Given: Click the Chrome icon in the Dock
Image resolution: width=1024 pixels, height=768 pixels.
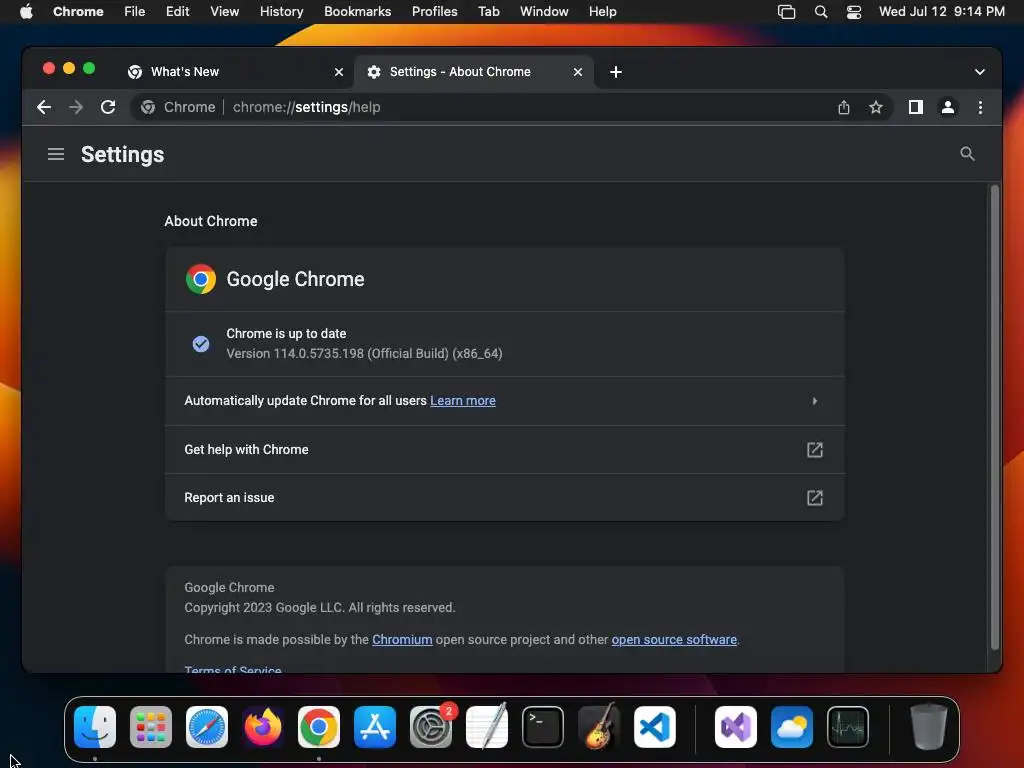Looking at the screenshot, I should (x=319, y=727).
